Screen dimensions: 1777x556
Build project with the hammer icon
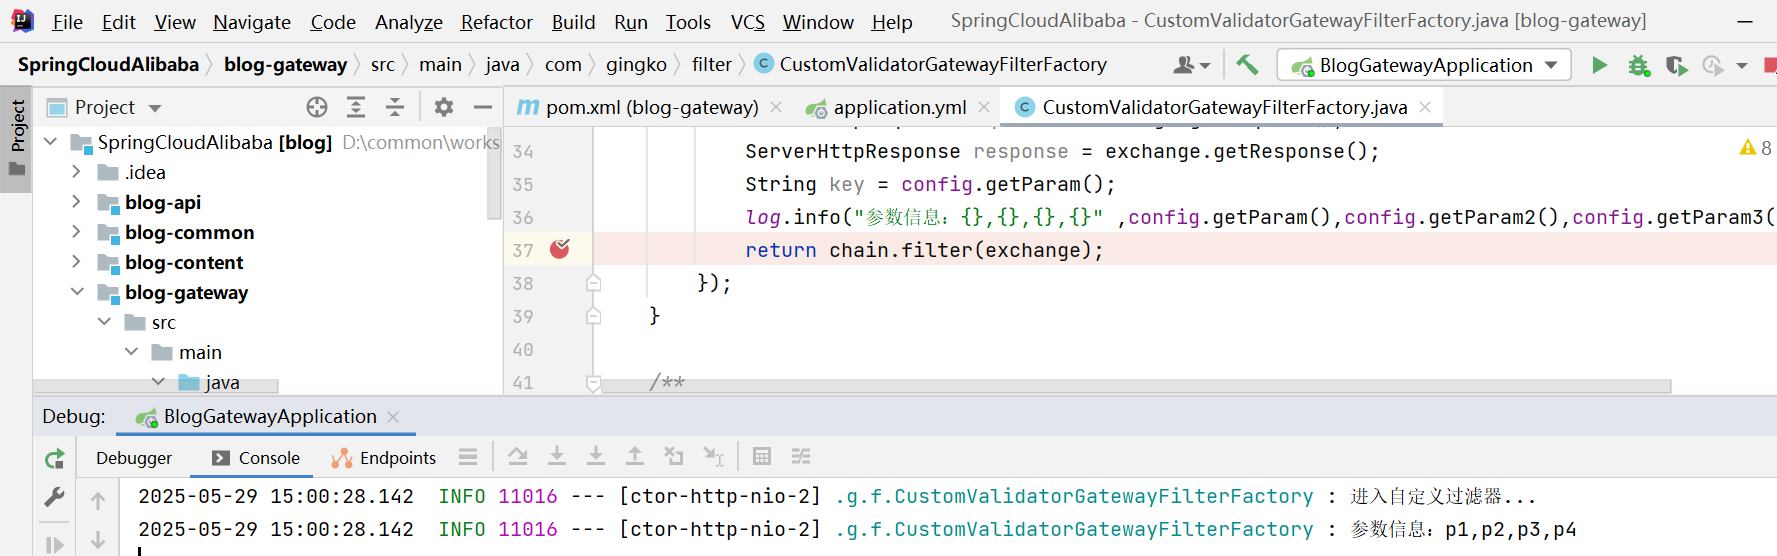(x=1246, y=65)
